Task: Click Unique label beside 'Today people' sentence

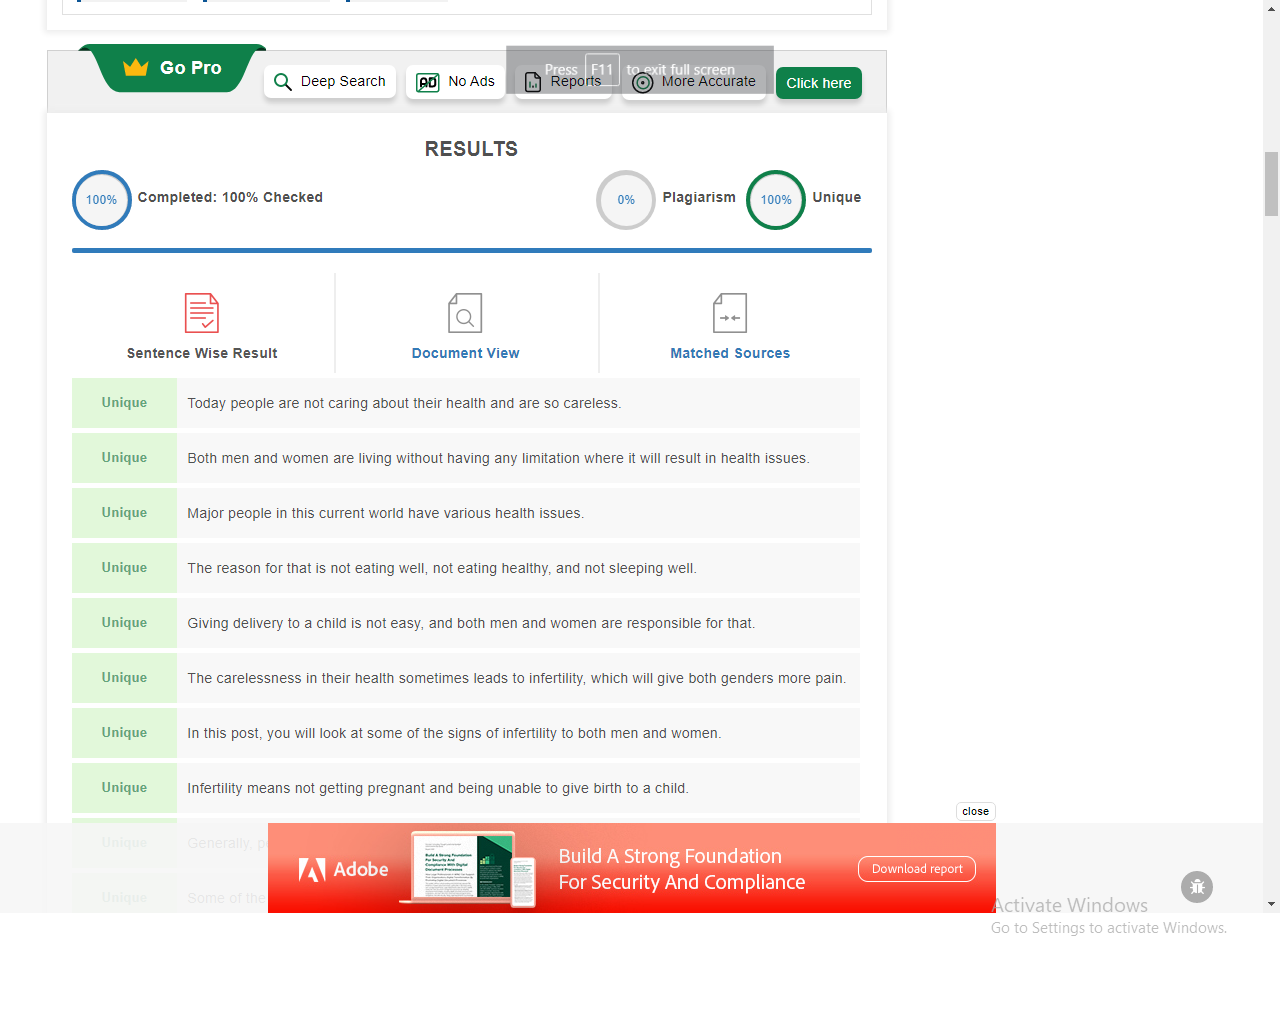Action: [x=124, y=403]
